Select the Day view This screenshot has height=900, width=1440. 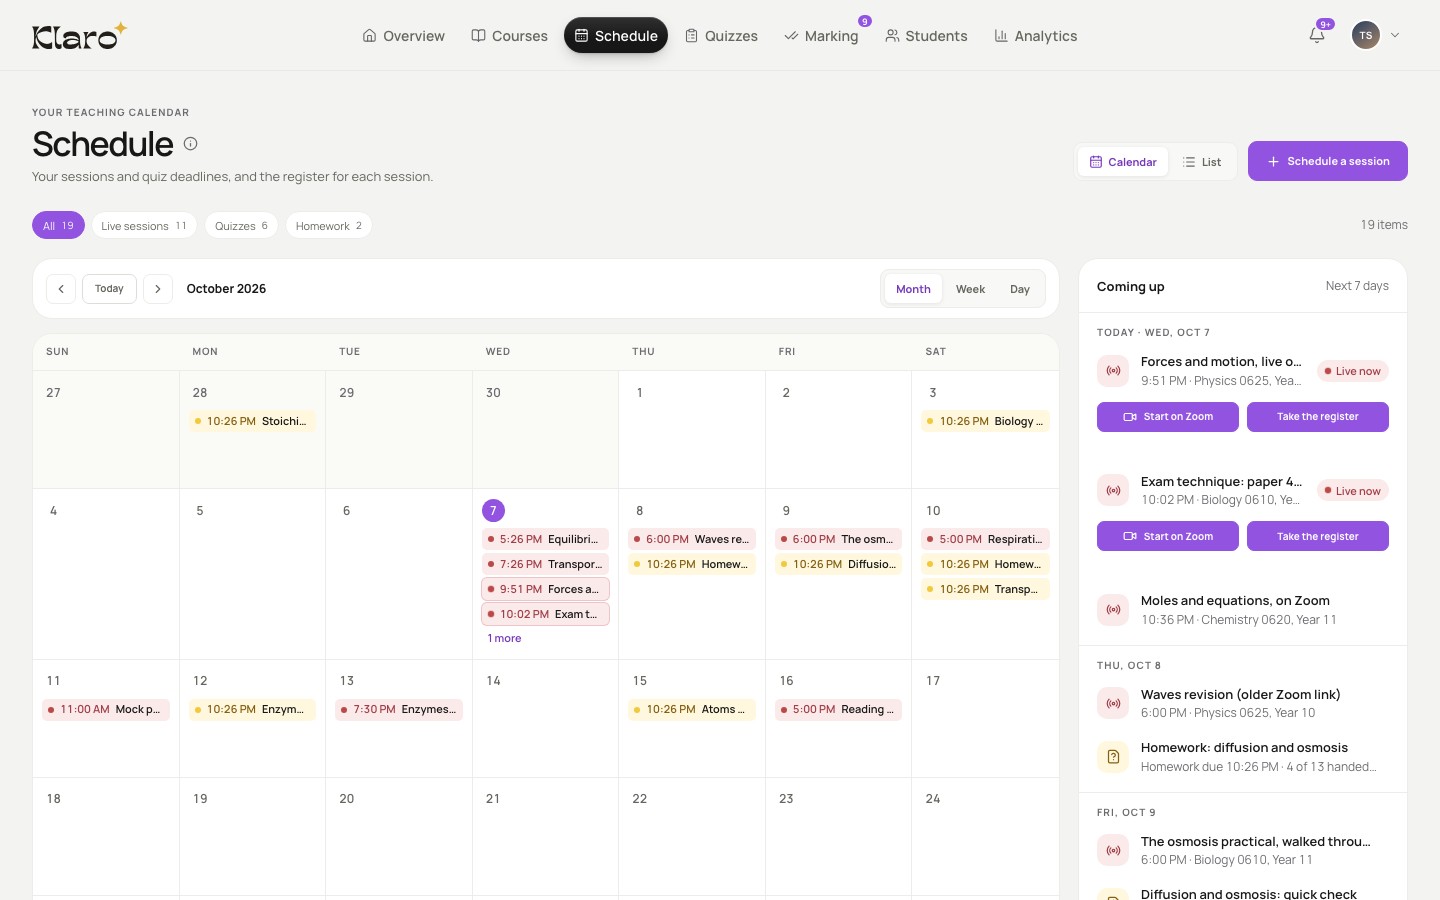(x=1020, y=289)
